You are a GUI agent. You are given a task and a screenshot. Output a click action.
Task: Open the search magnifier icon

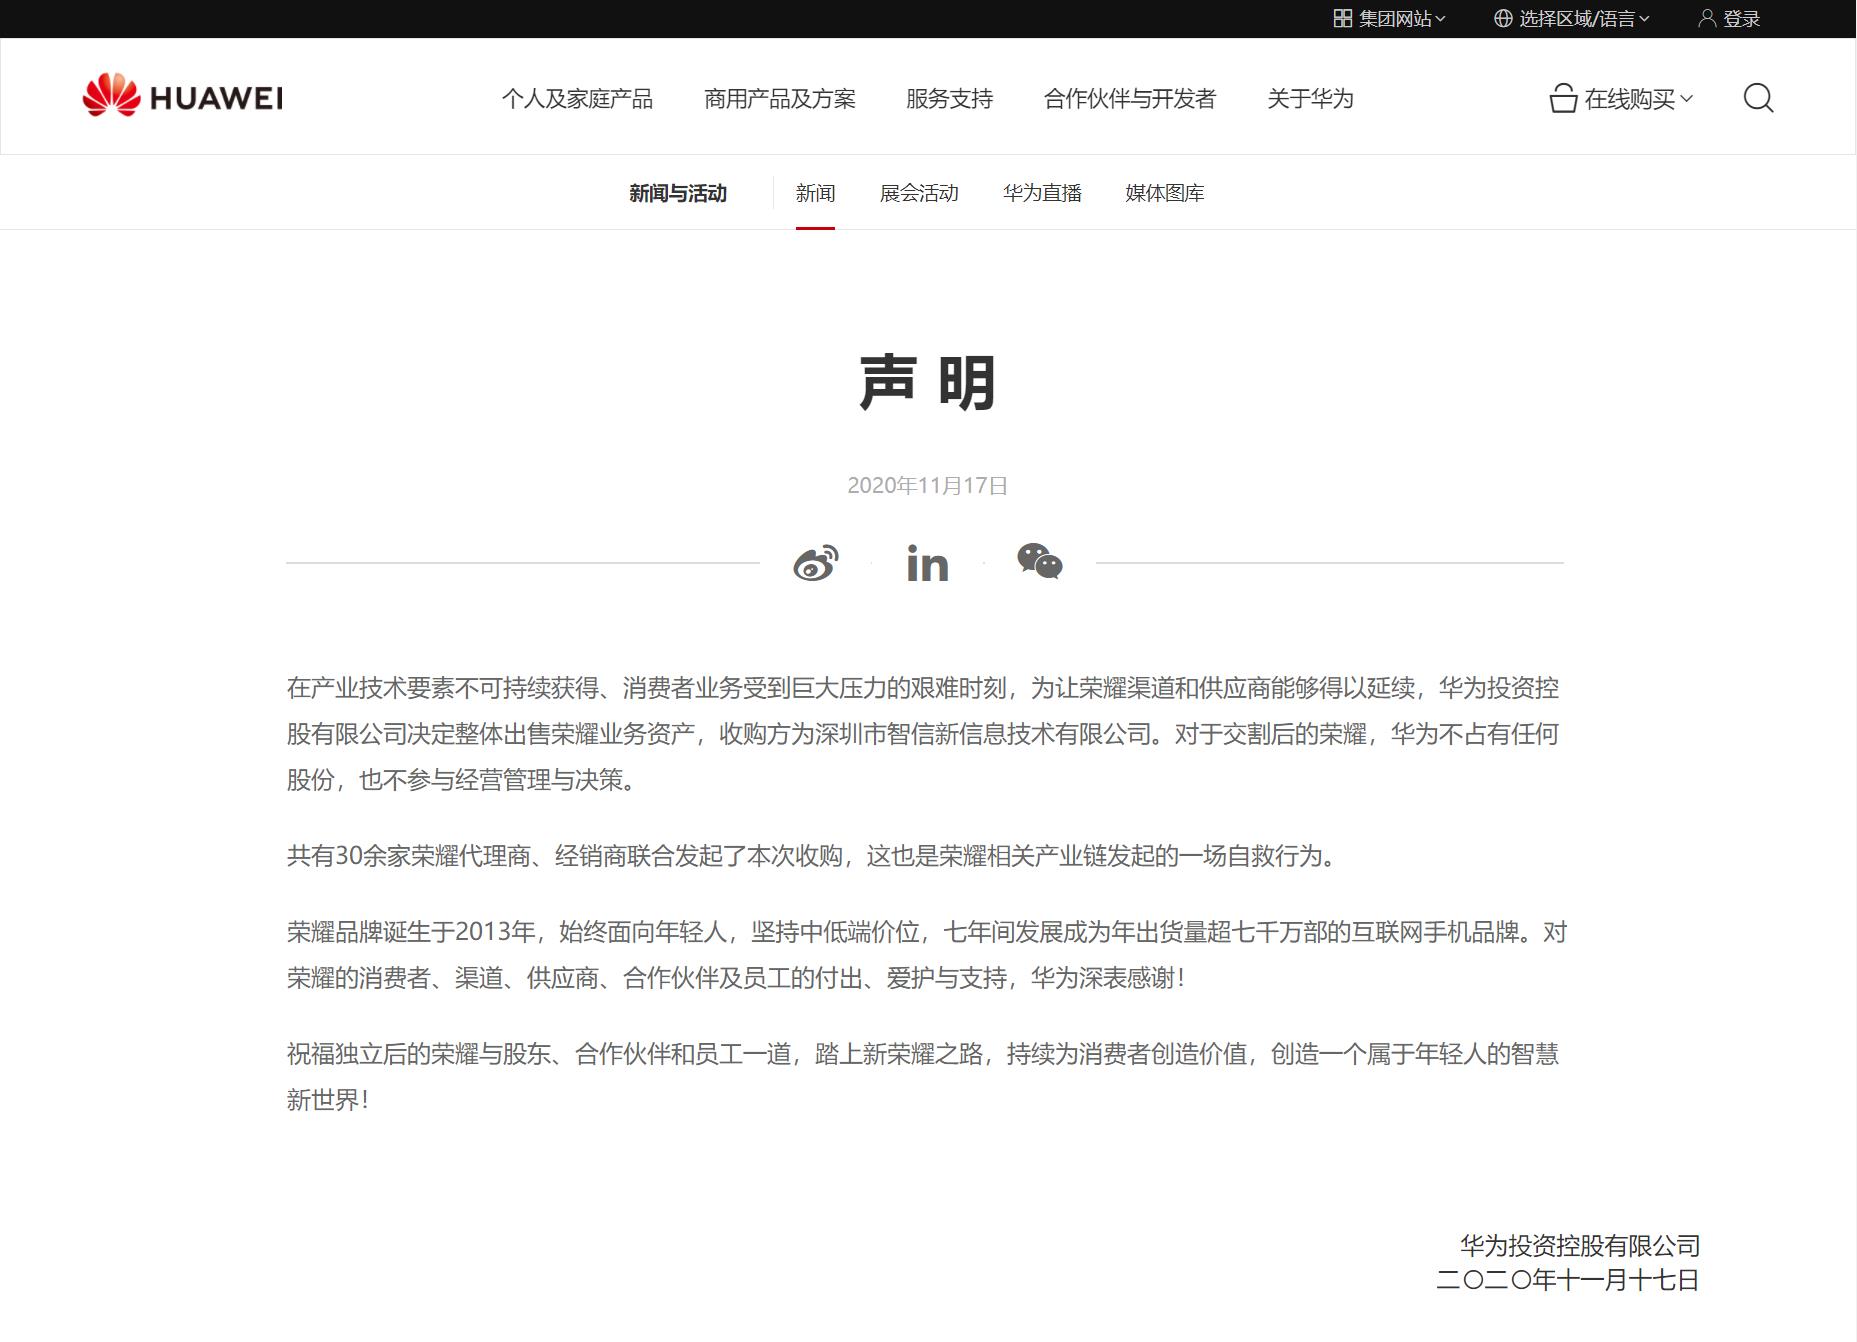1758,98
